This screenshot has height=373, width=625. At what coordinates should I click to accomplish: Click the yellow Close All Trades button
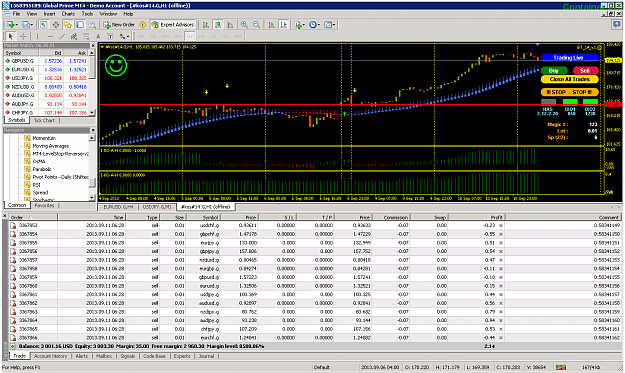click(570, 79)
